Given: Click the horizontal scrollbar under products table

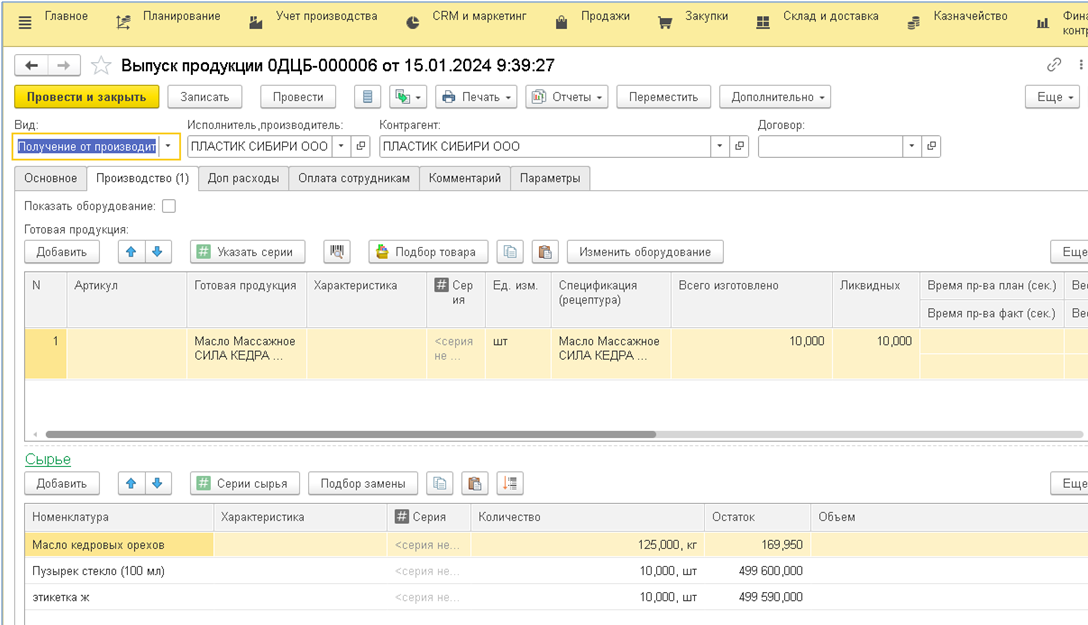Looking at the screenshot, I should point(350,435).
